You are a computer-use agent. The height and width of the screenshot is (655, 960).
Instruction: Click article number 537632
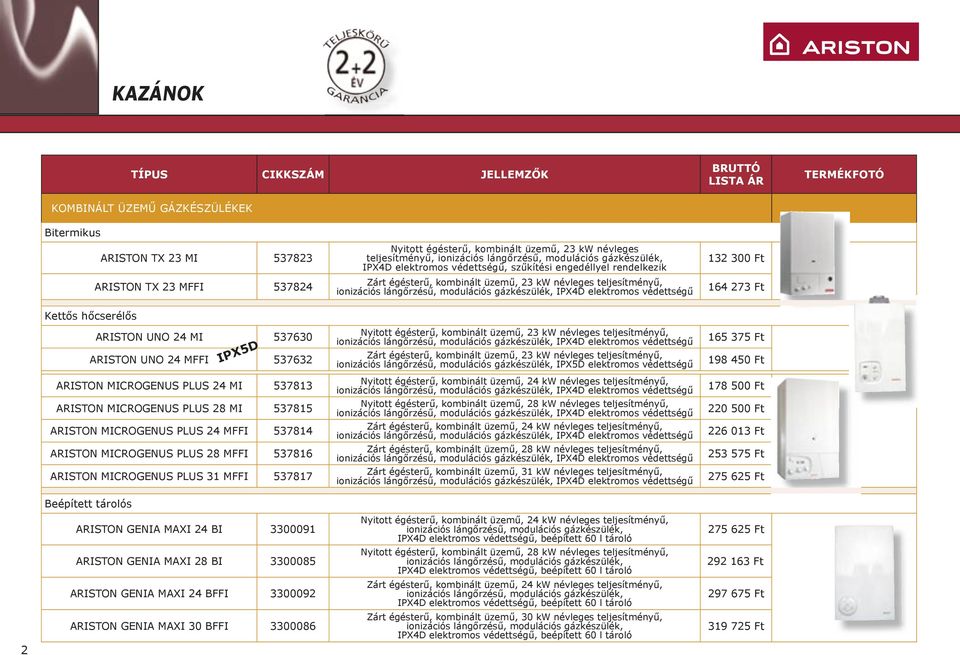pyautogui.click(x=293, y=360)
